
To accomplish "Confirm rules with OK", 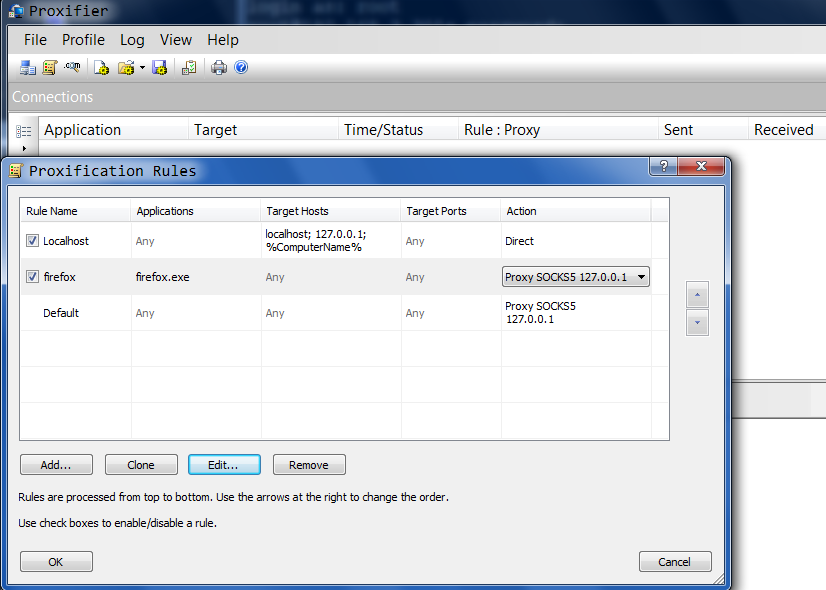I will [56, 562].
